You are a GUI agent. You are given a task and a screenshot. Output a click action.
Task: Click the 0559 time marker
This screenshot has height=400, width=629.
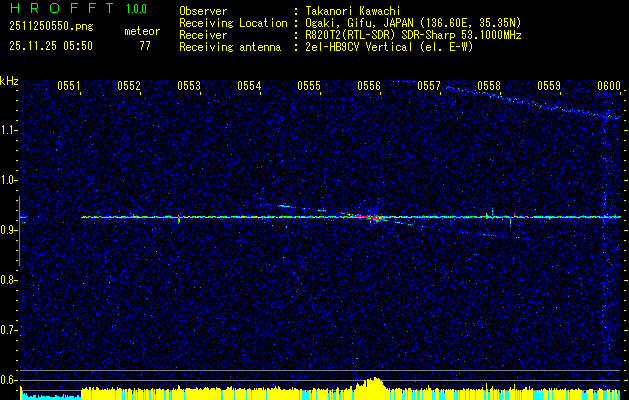point(549,85)
